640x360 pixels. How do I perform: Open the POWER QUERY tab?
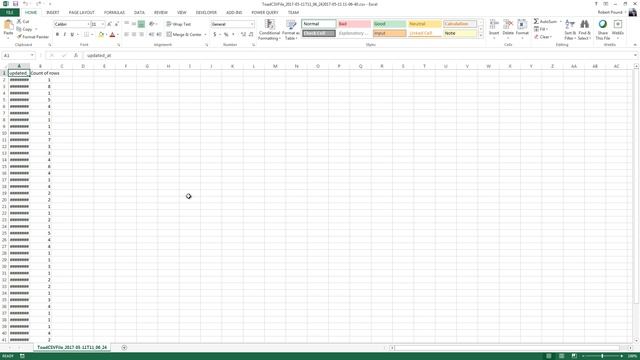[x=264, y=12]
